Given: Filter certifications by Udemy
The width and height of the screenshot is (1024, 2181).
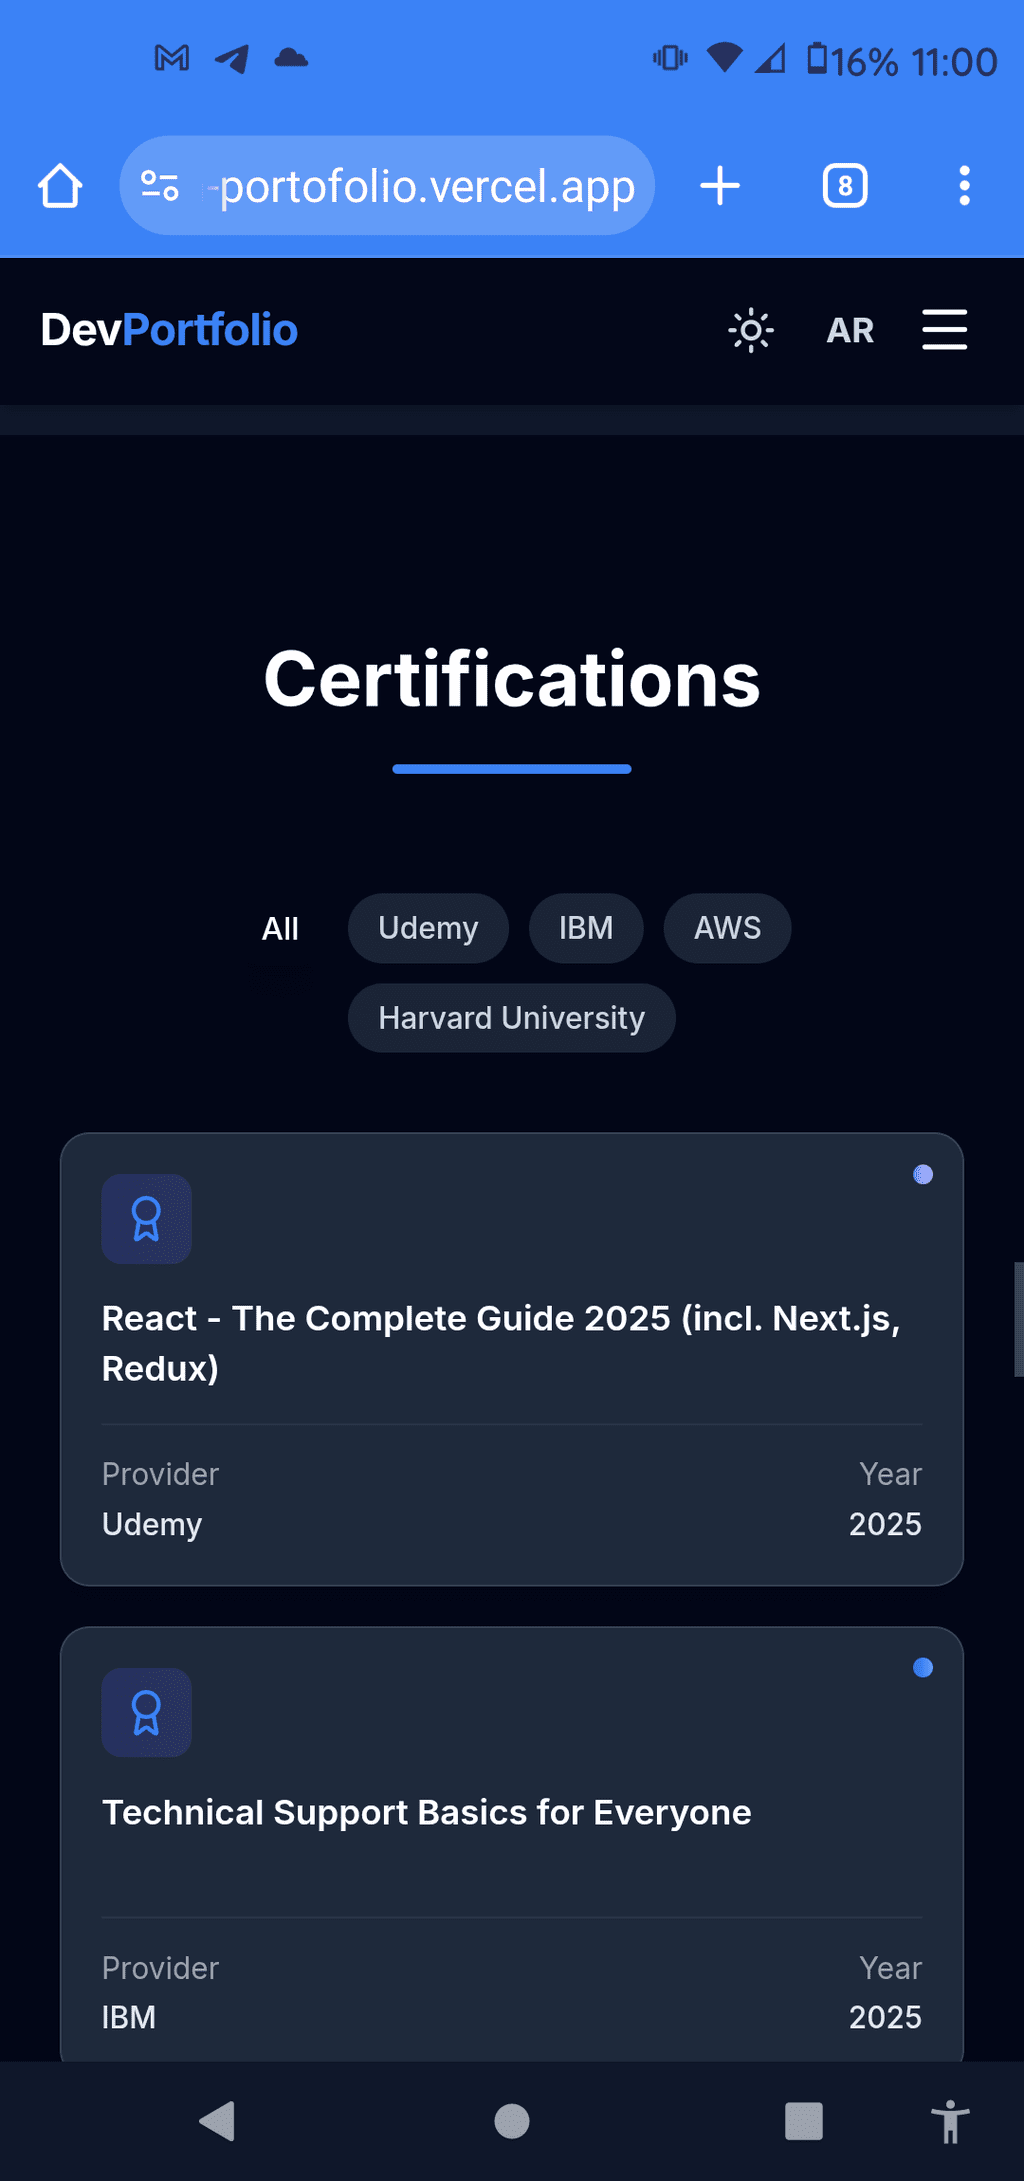Looking at the screenshot, I should click(x=428, y=928).
